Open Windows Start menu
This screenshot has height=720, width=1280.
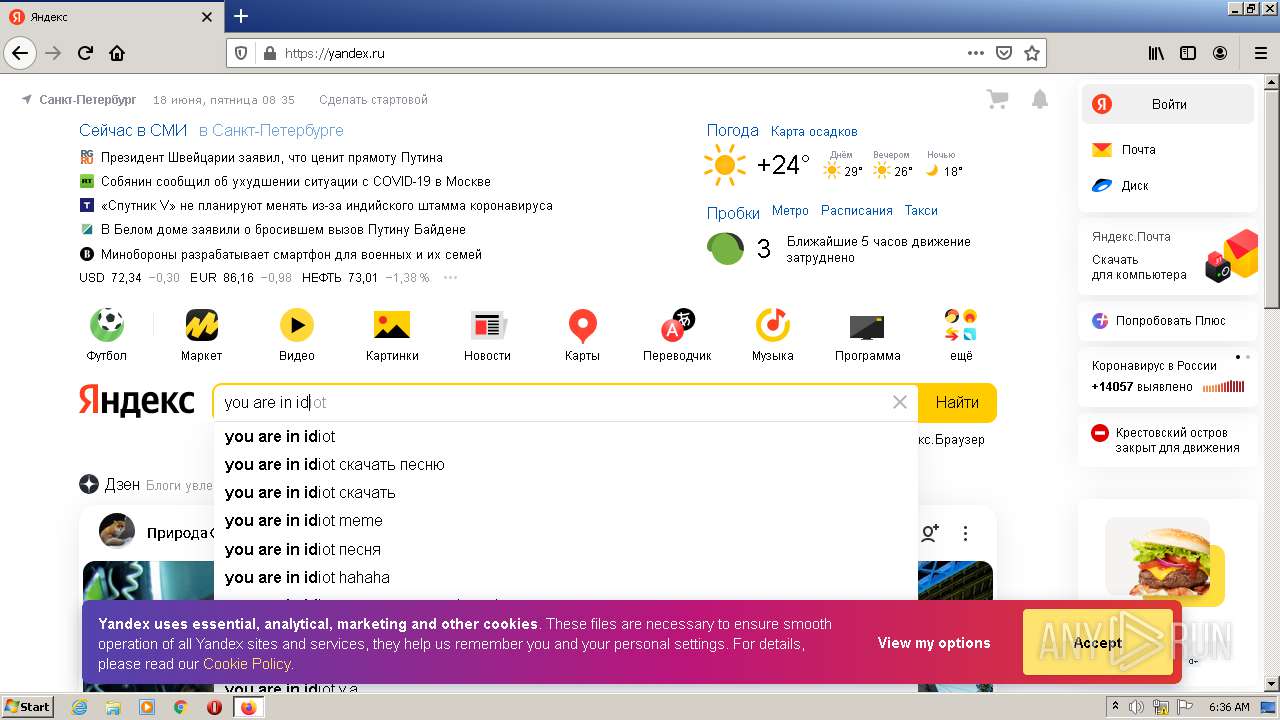(27, 706)
